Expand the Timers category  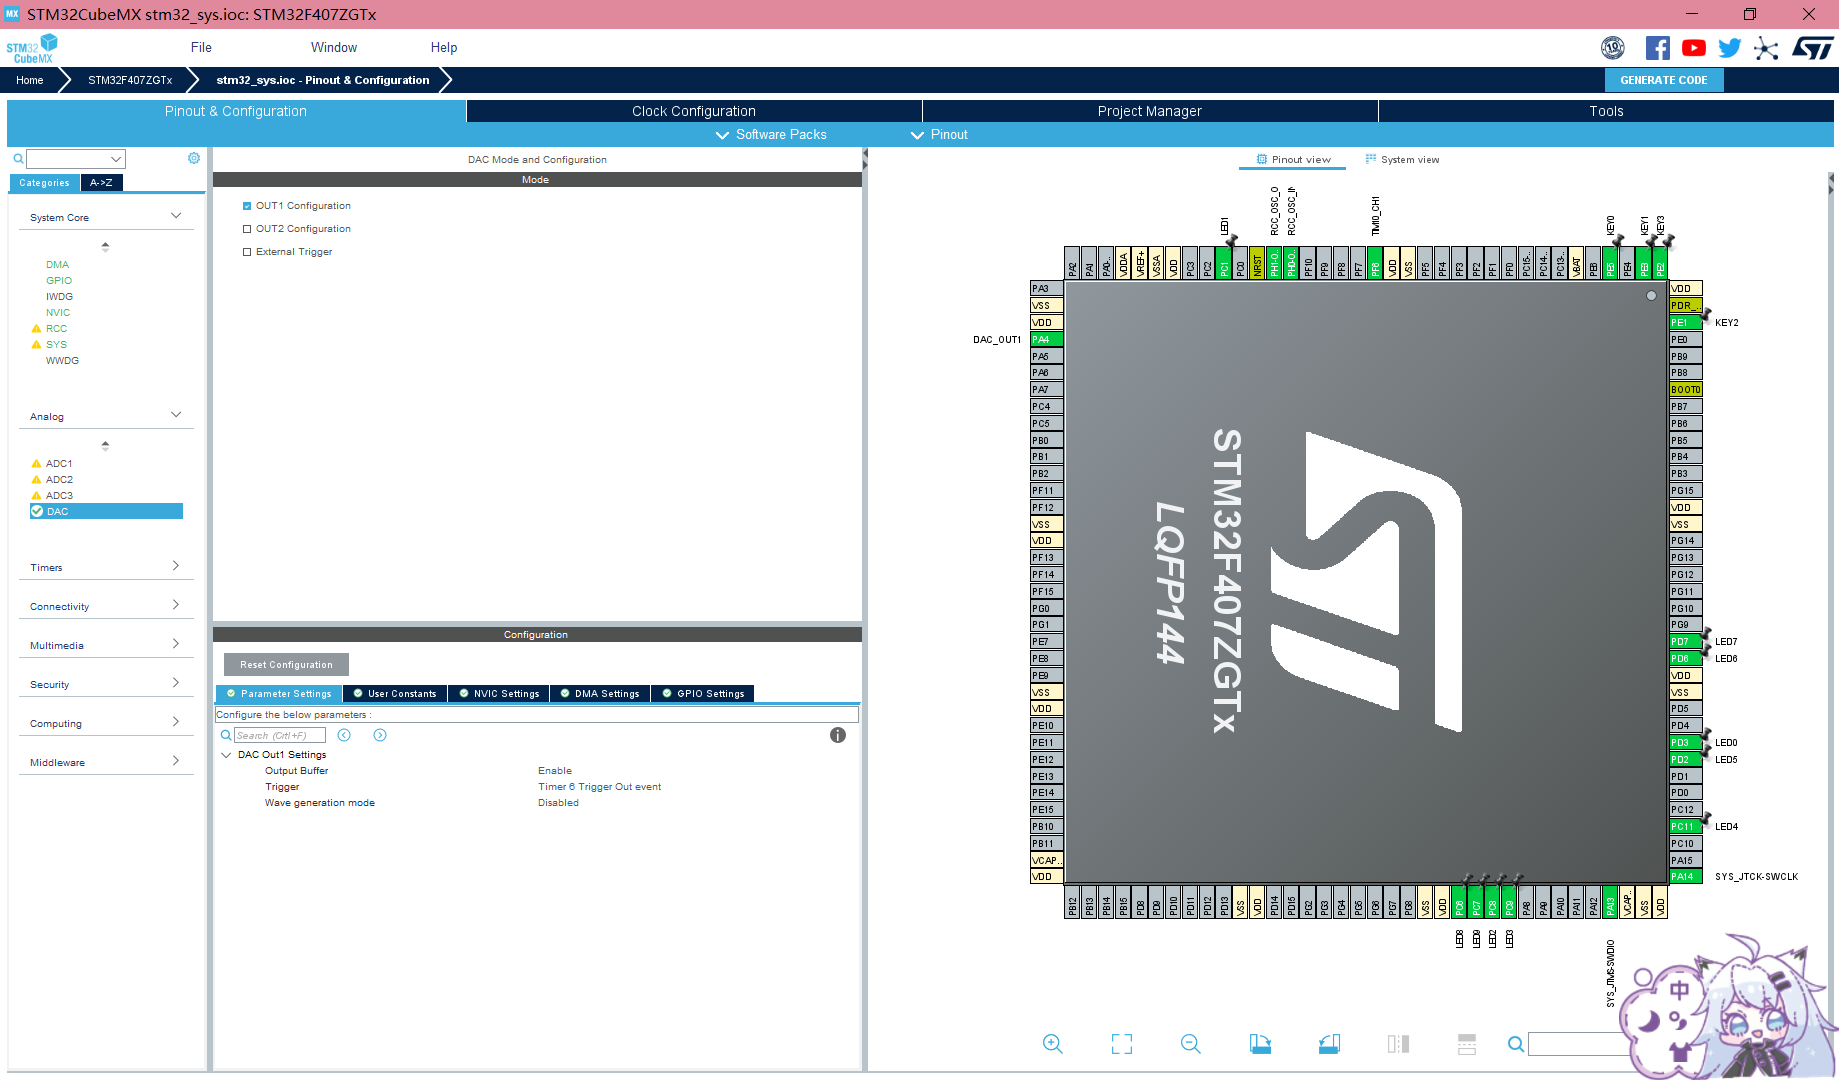coord(176,566)
